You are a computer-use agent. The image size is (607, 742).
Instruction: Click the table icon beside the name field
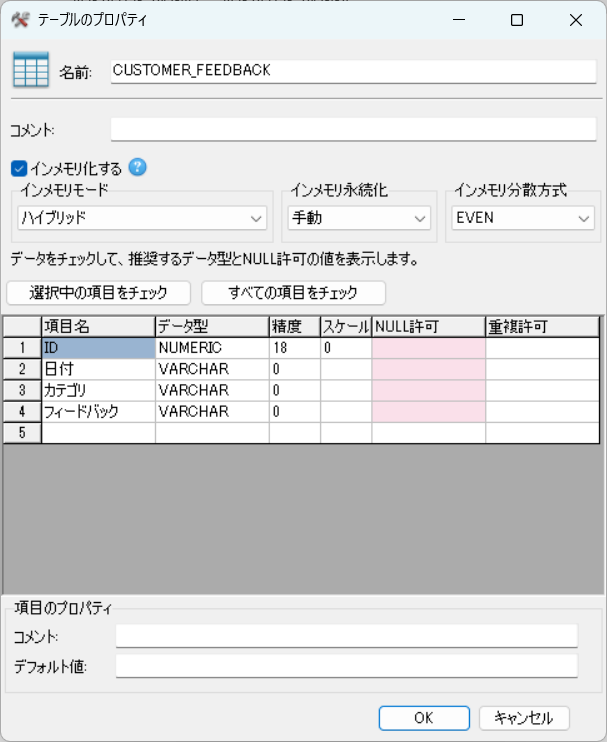(30, 70)
